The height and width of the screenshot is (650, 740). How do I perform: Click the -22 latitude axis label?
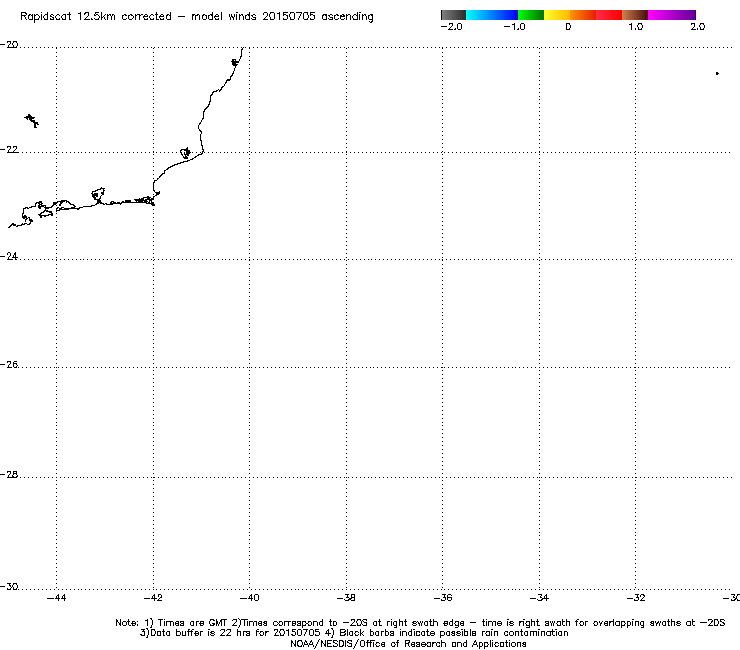9,150
